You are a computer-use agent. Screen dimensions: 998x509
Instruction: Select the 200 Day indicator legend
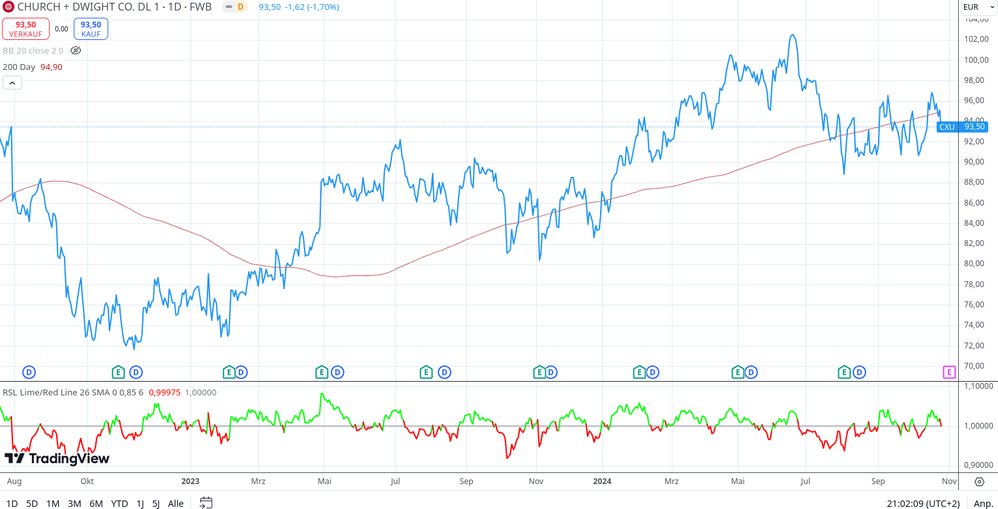(x=19, y=67)
